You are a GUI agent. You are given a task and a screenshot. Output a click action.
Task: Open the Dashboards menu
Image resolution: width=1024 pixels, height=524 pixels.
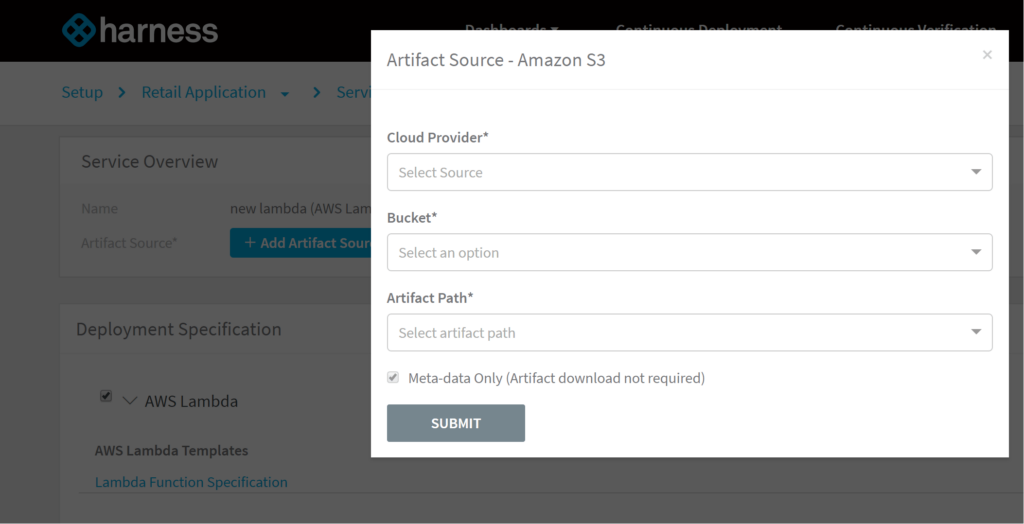click(x=511, y=29)
